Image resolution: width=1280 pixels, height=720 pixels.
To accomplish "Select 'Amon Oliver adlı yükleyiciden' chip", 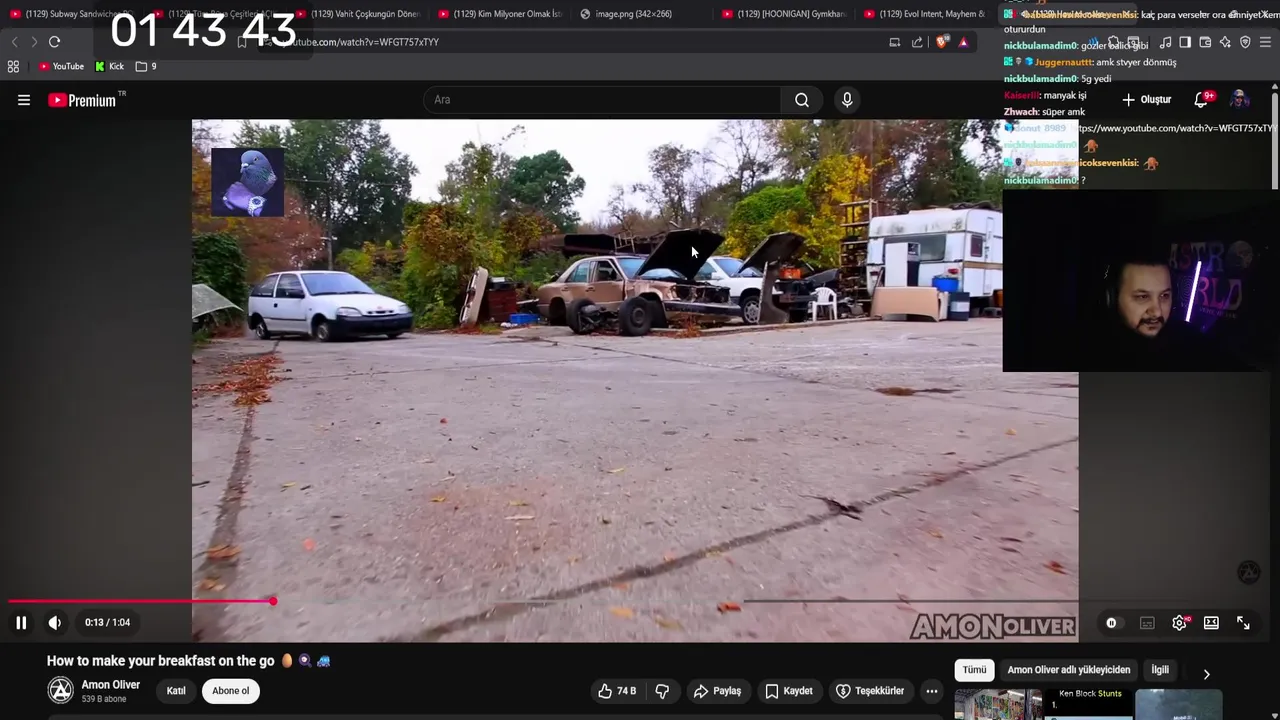I will click(x=1069, y=670).
